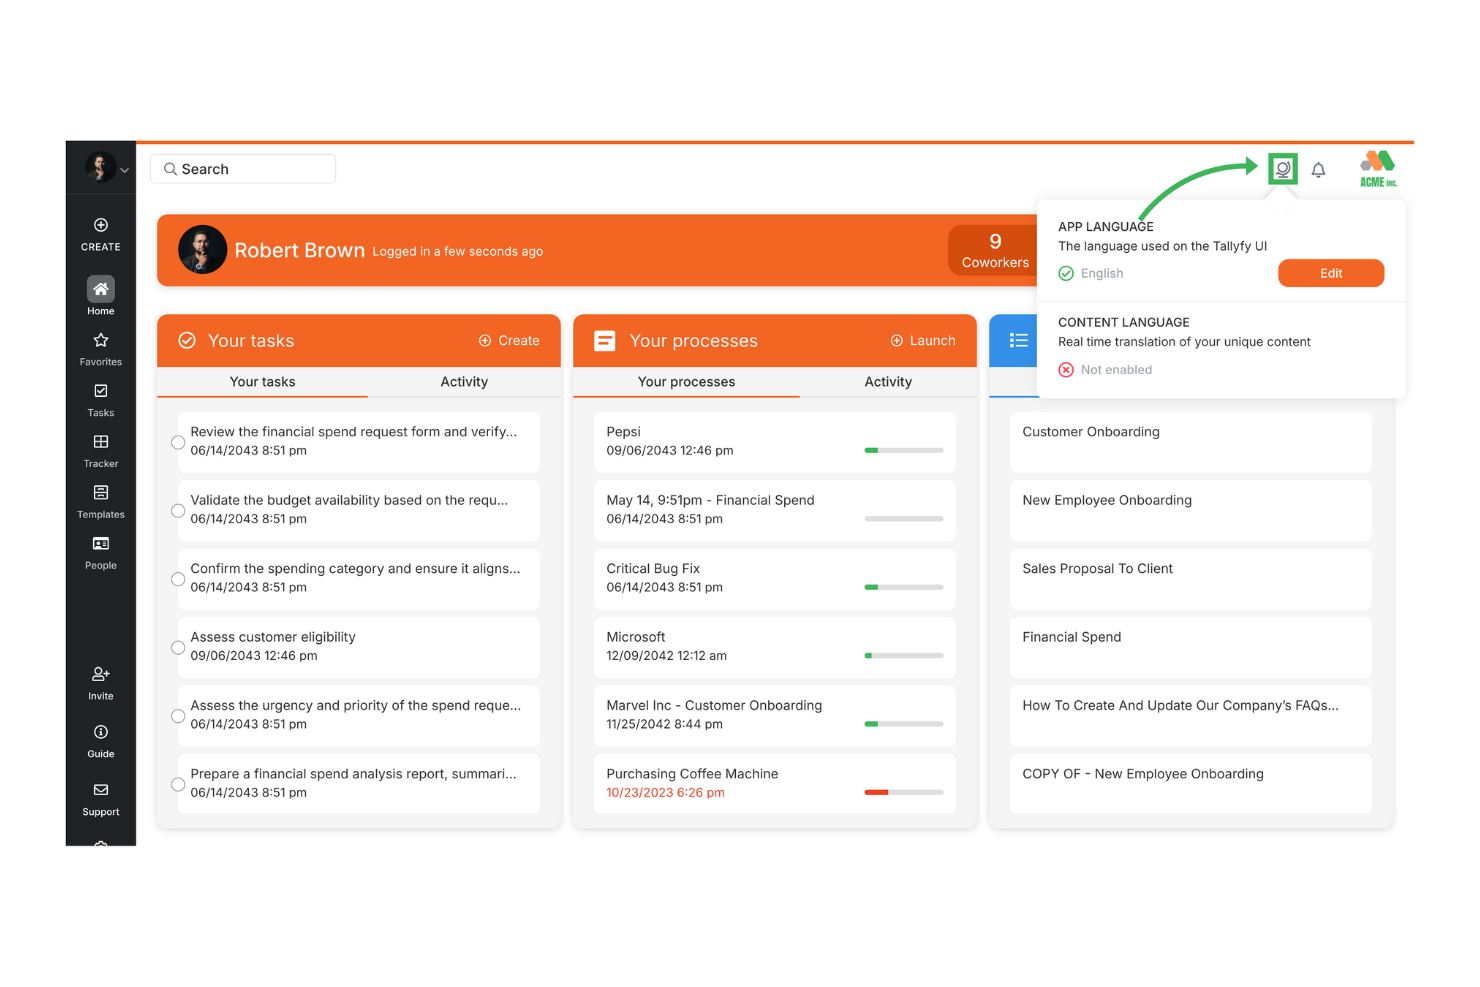The image size is (1480, 987).
Task: Click the green check icon beside English
Action: [x=1066, y=273]
